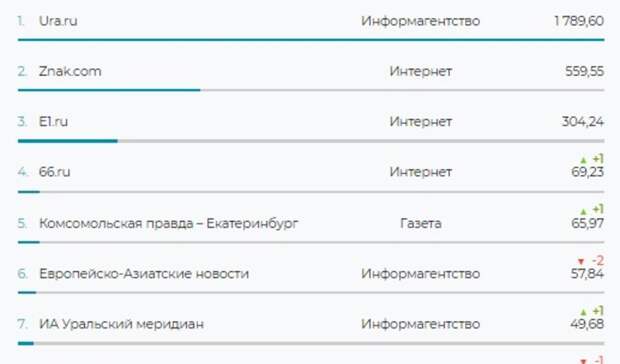
Task: Click the green up arrow above 65,97
Action: [x=583, y=211]
